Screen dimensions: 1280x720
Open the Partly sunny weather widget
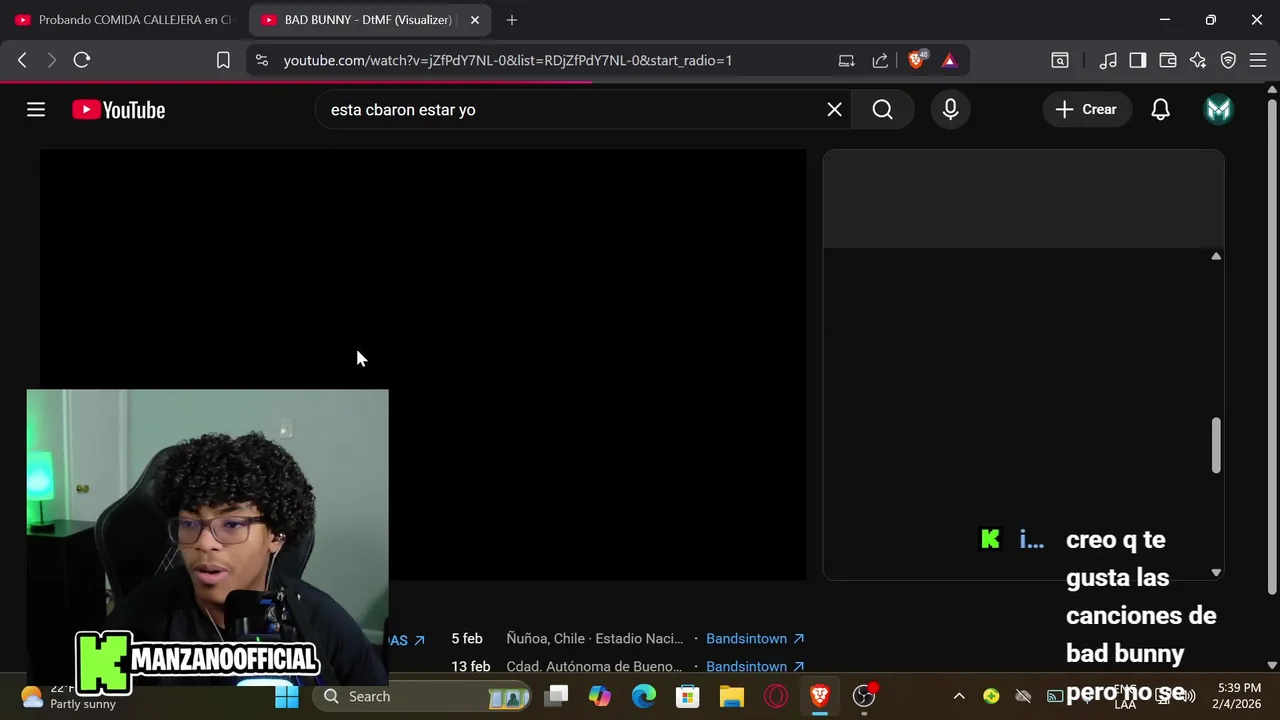point(68,696)
